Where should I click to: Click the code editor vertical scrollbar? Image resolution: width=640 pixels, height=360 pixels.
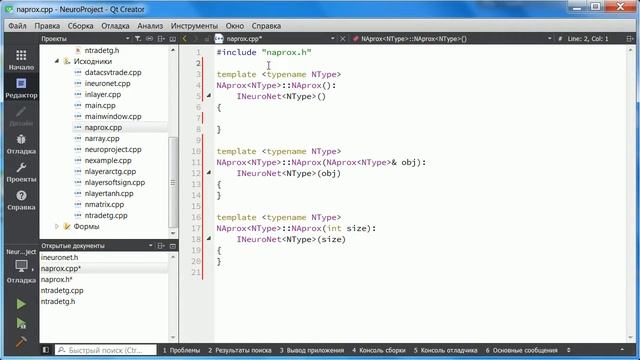coord(630,194)
